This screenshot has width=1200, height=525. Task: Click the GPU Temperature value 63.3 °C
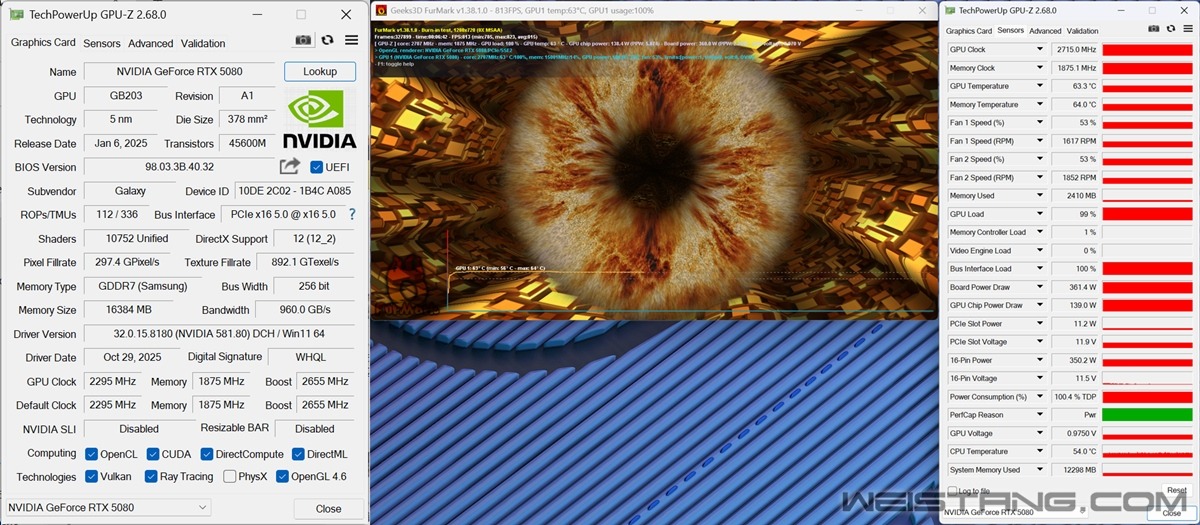tap(1075, 86)
